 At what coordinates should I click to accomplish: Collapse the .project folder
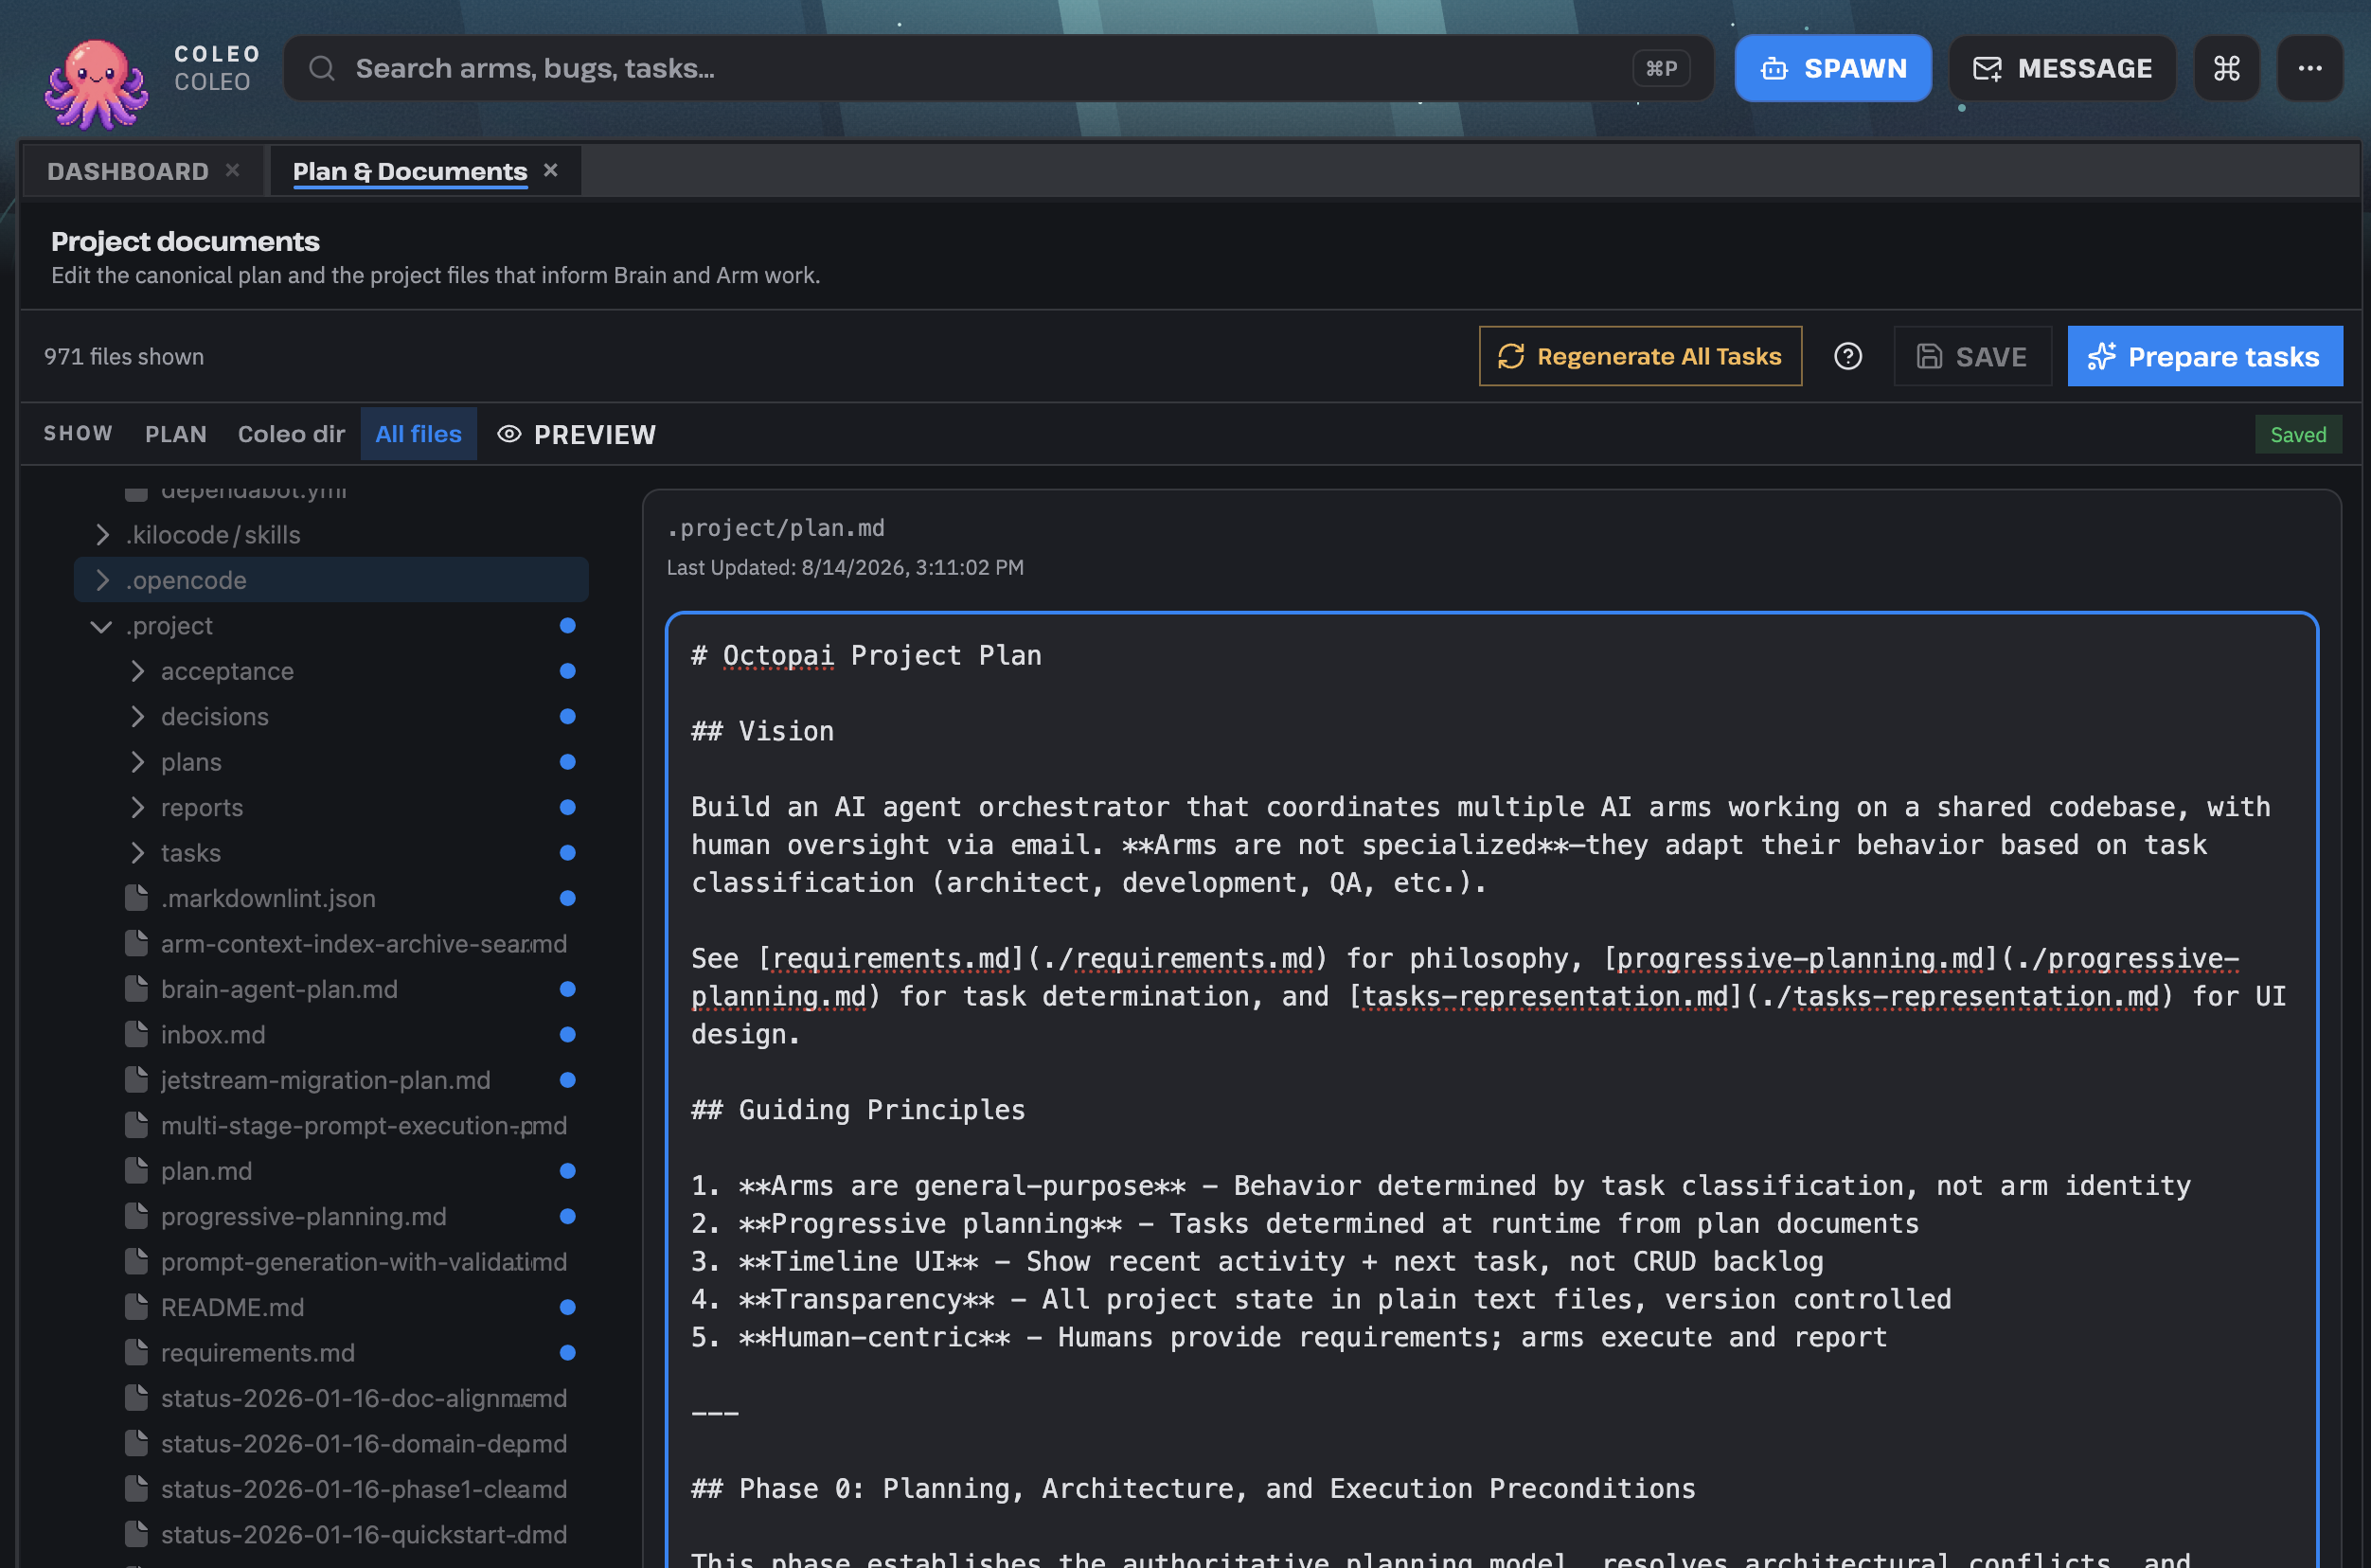click(101, 626)
